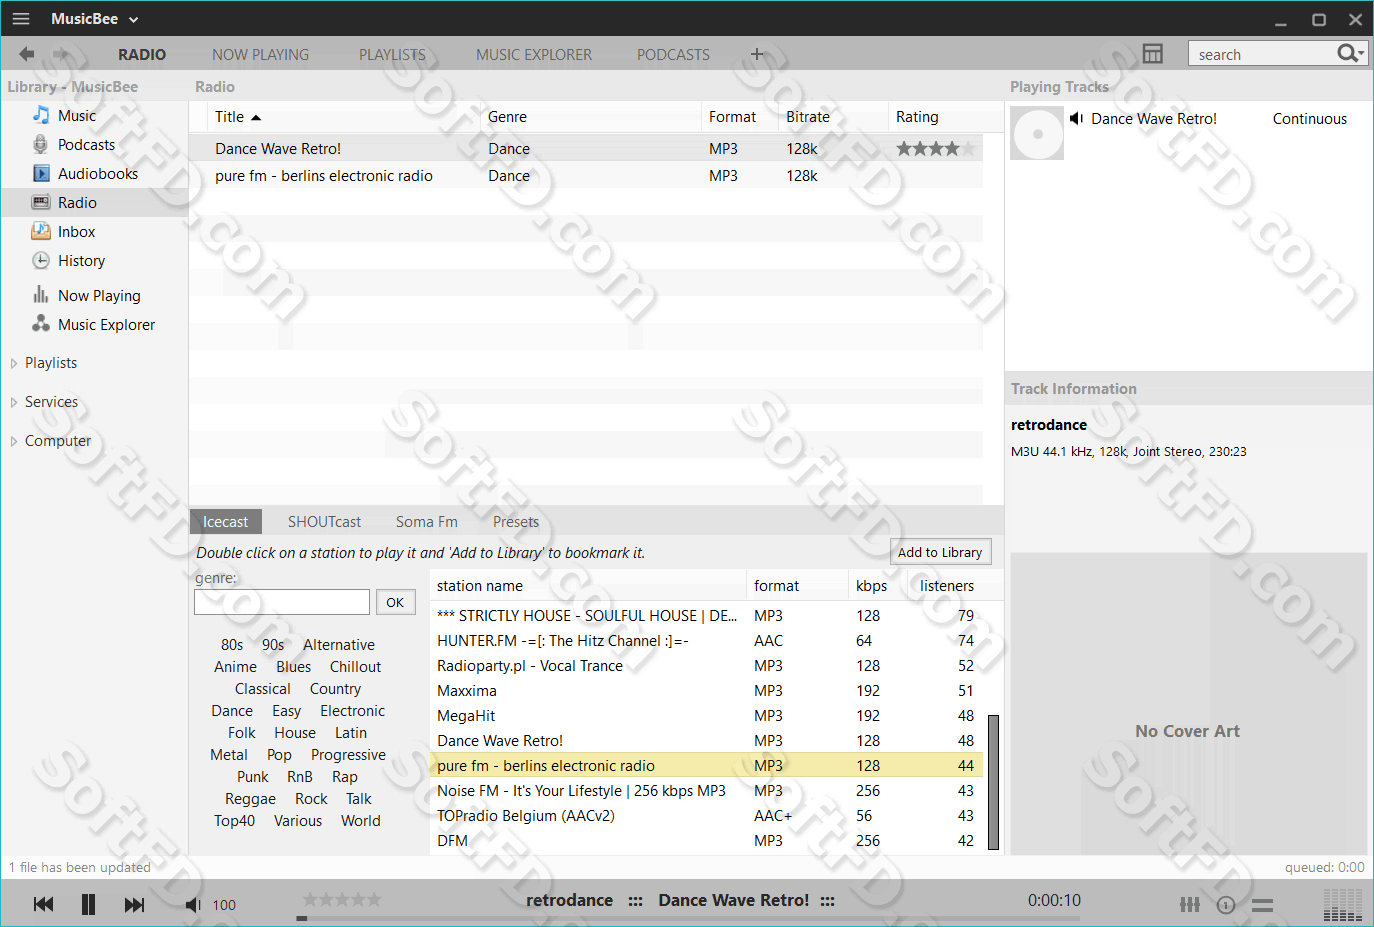This screenshot has width=1374, height=927.
Task: Open Now Playing in the sidebar
Action: click(99, 296)
